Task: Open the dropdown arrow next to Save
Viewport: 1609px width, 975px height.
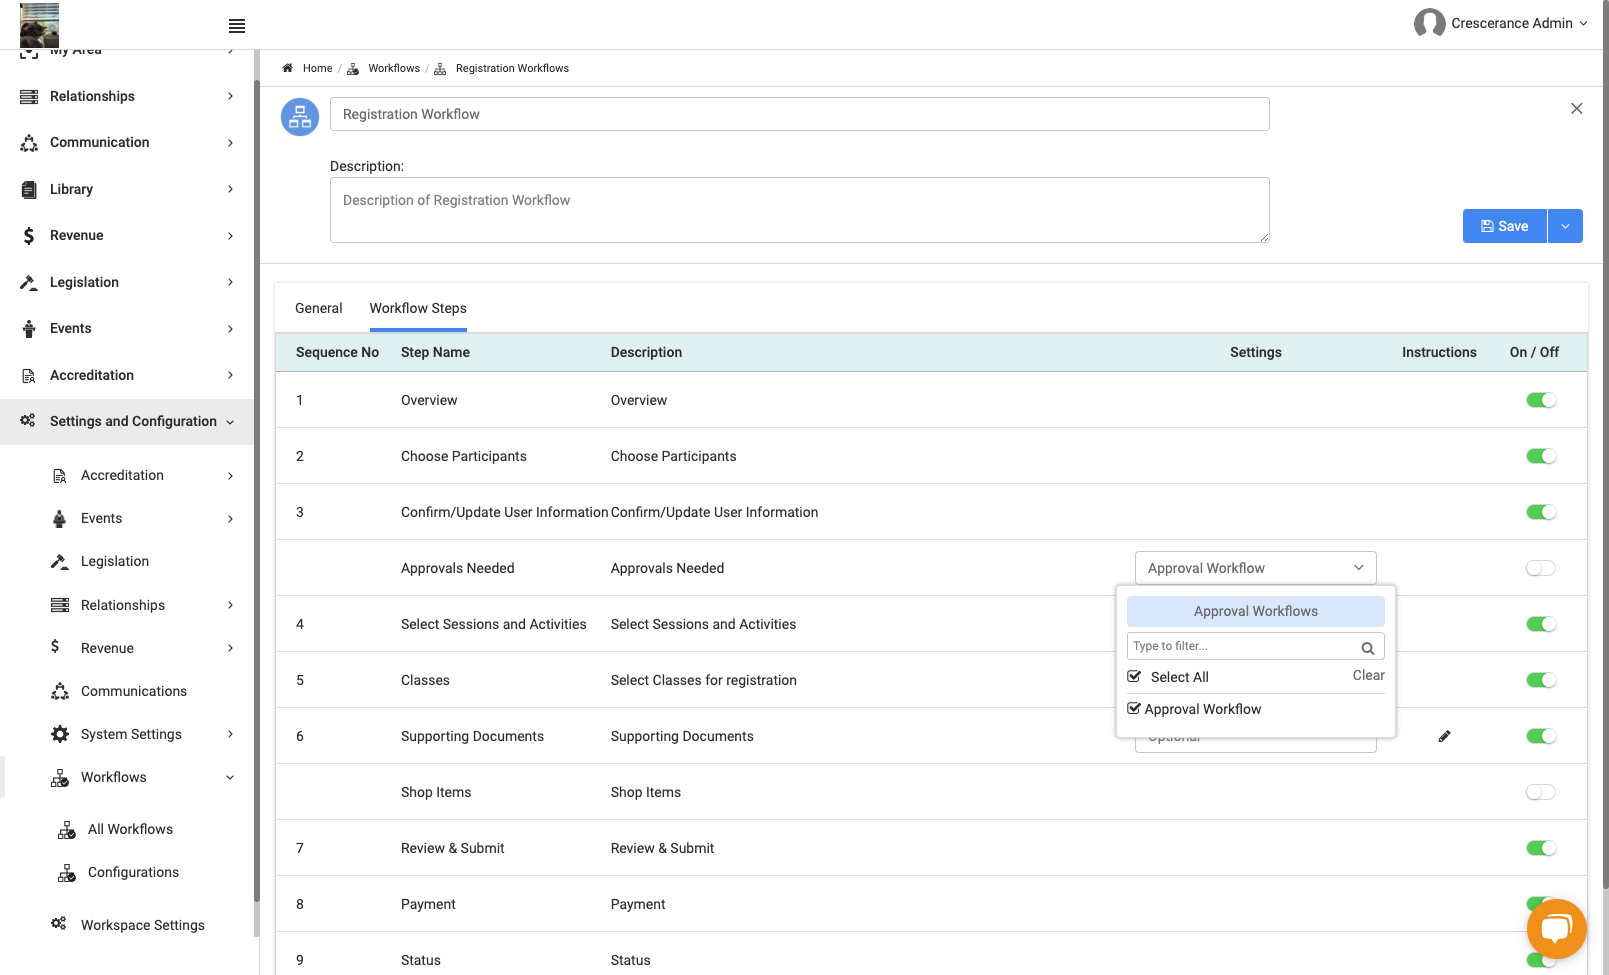Action: (x=1565, y=226)
